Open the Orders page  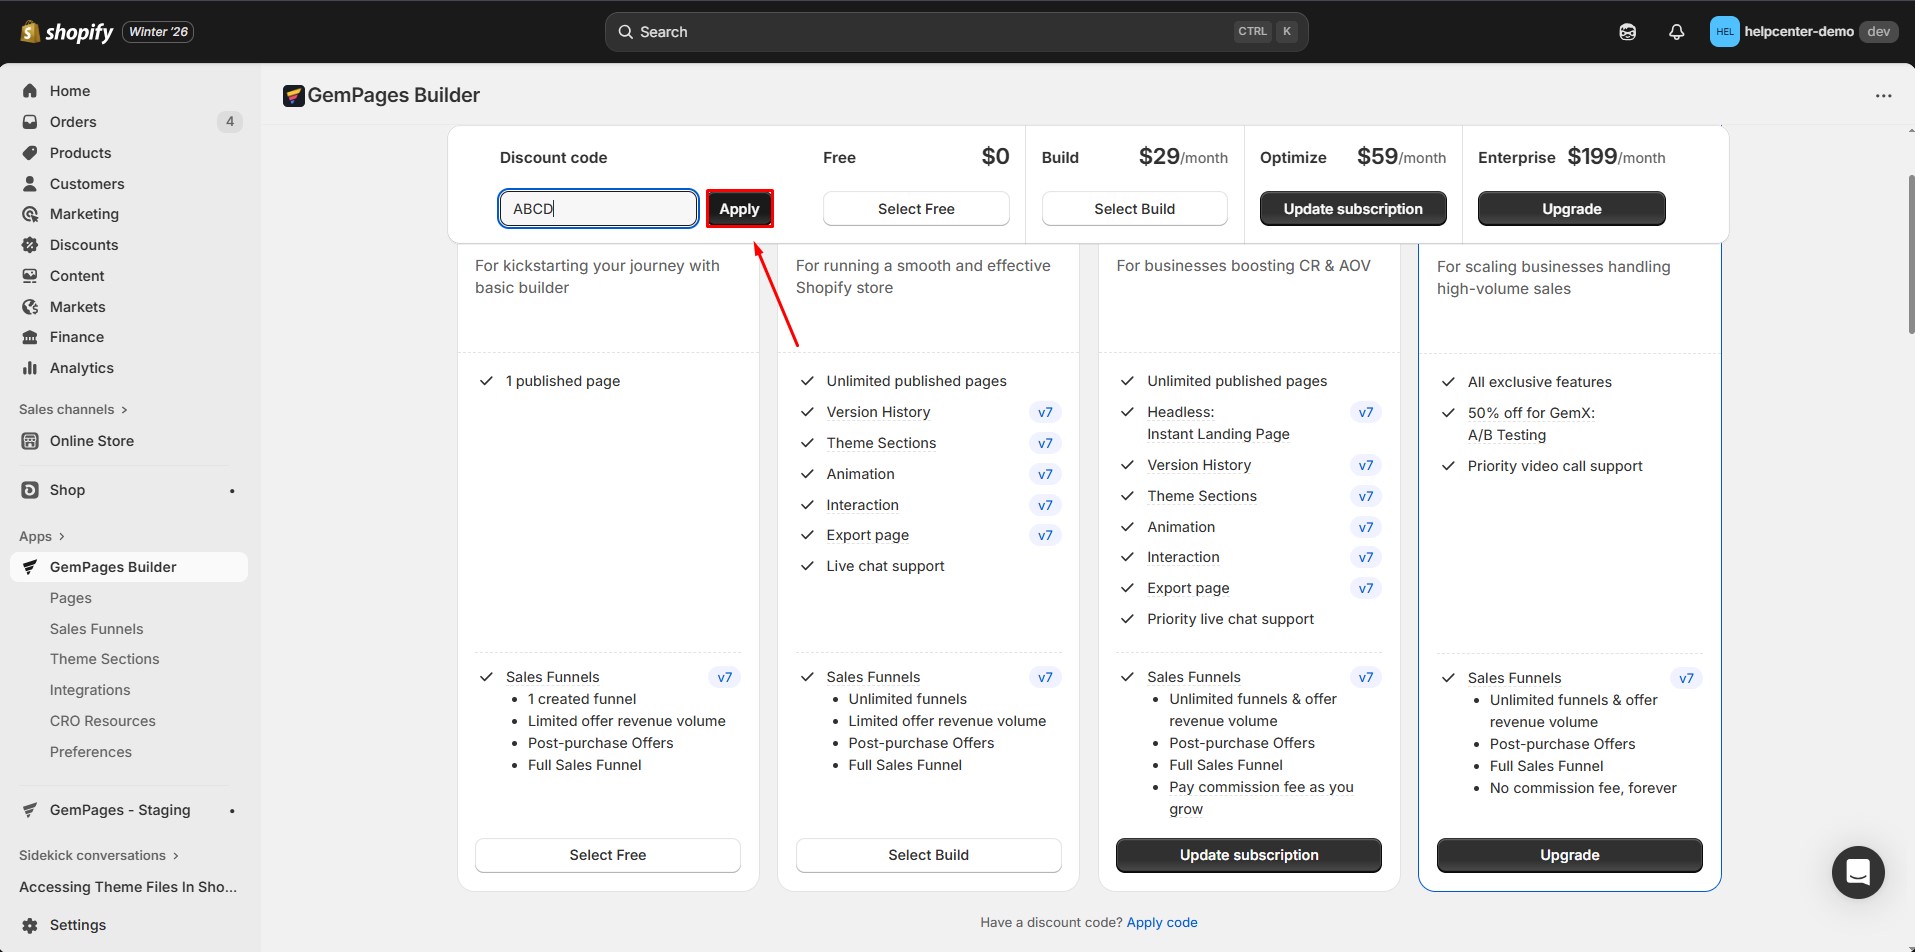pos(73,122)
